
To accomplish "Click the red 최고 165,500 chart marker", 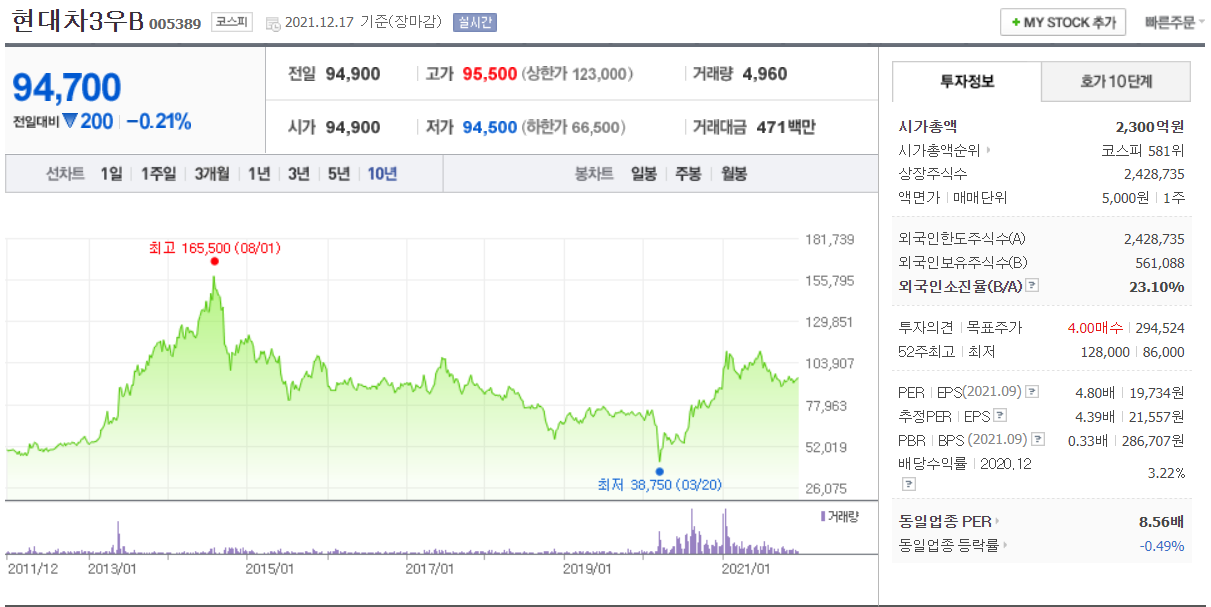I will point(215,261).
